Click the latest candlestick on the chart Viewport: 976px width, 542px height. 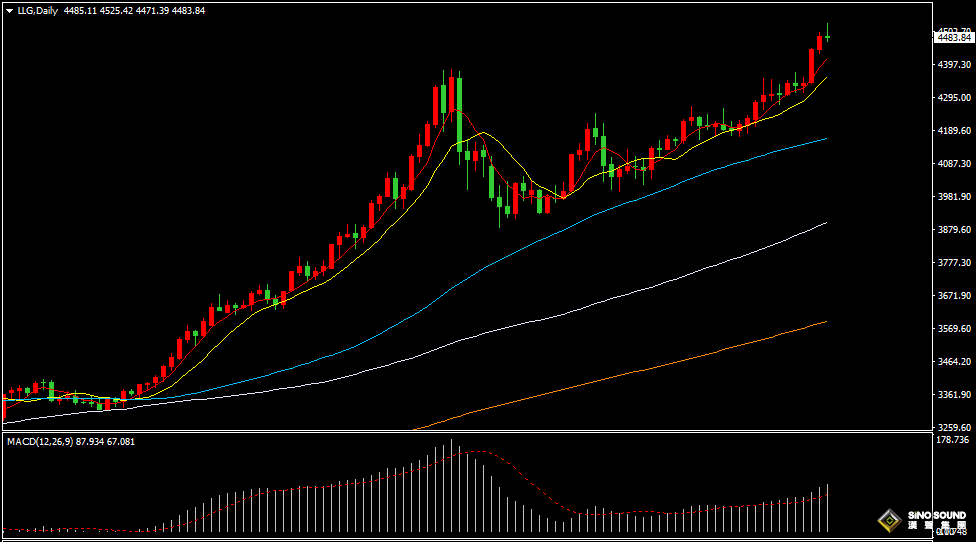pos(827,37)
